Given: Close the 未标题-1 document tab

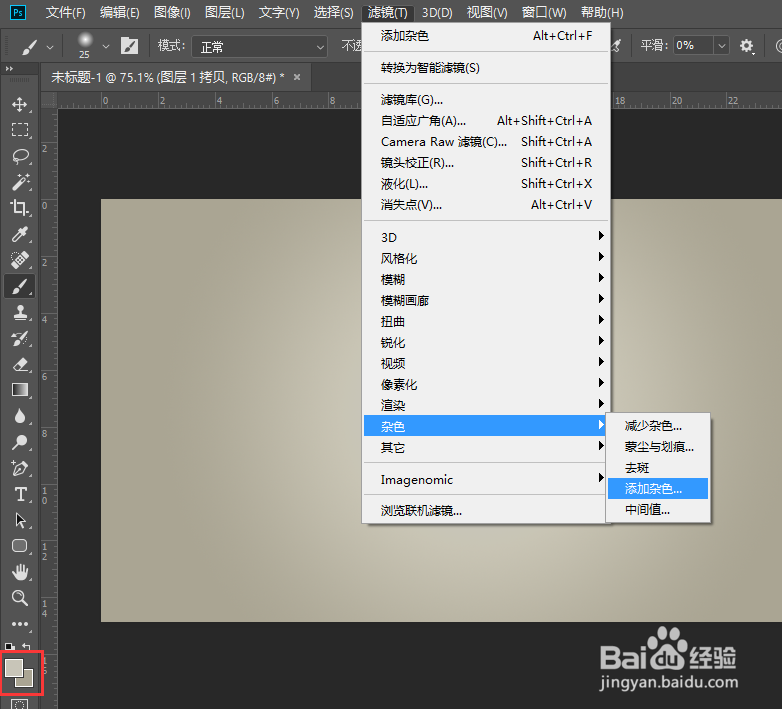Looking at the screenshot, I should 297,77.
